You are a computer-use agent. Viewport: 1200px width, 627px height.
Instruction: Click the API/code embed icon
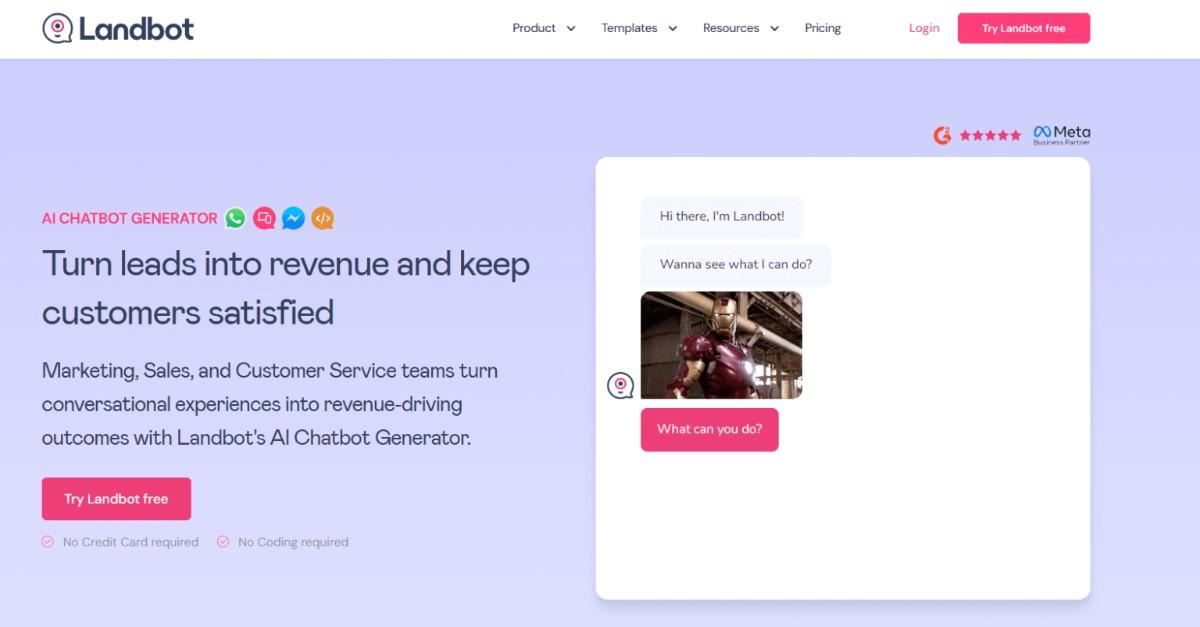321,218
